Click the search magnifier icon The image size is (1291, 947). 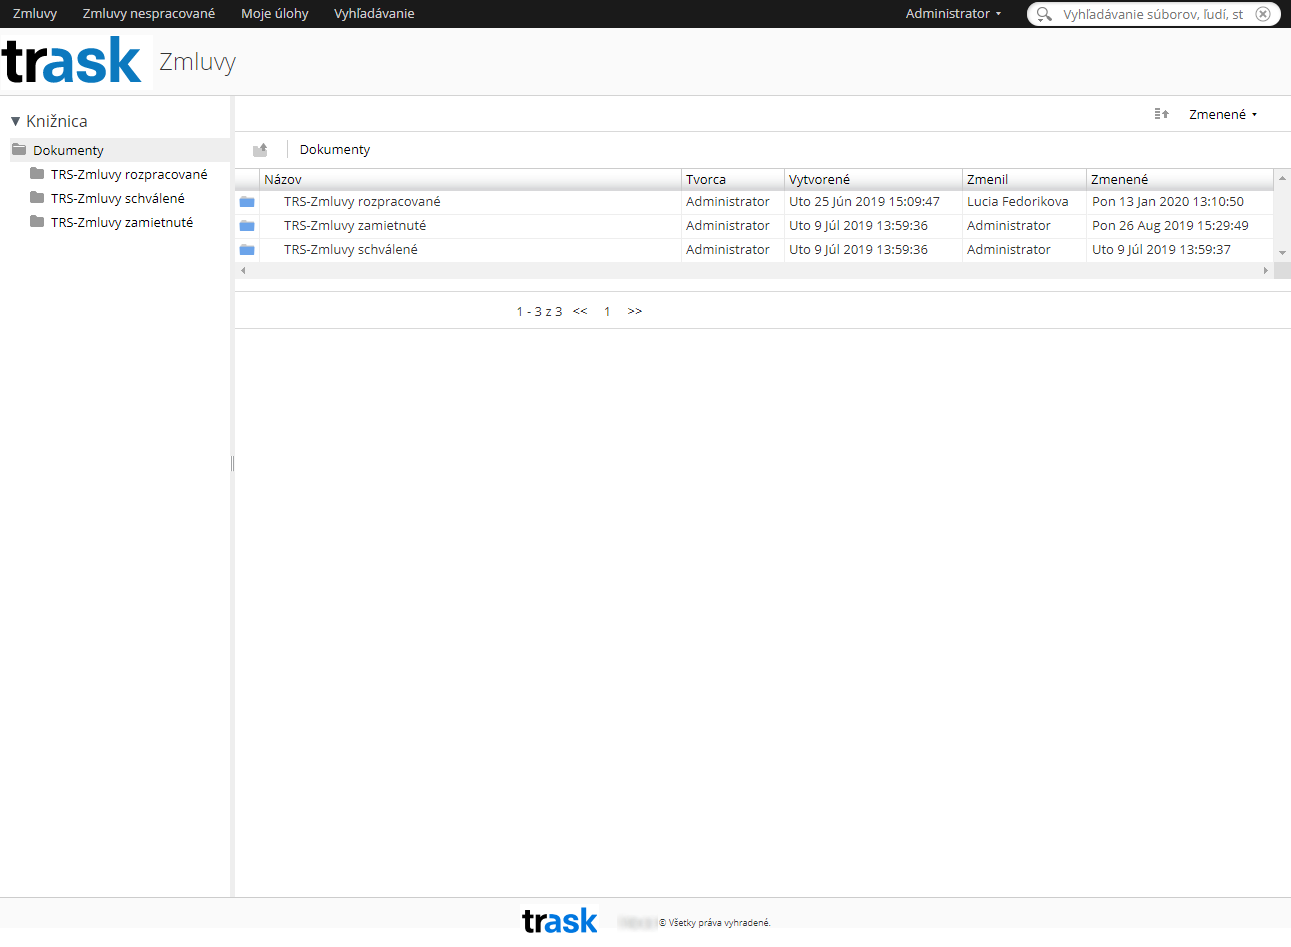coord(1044,14)
